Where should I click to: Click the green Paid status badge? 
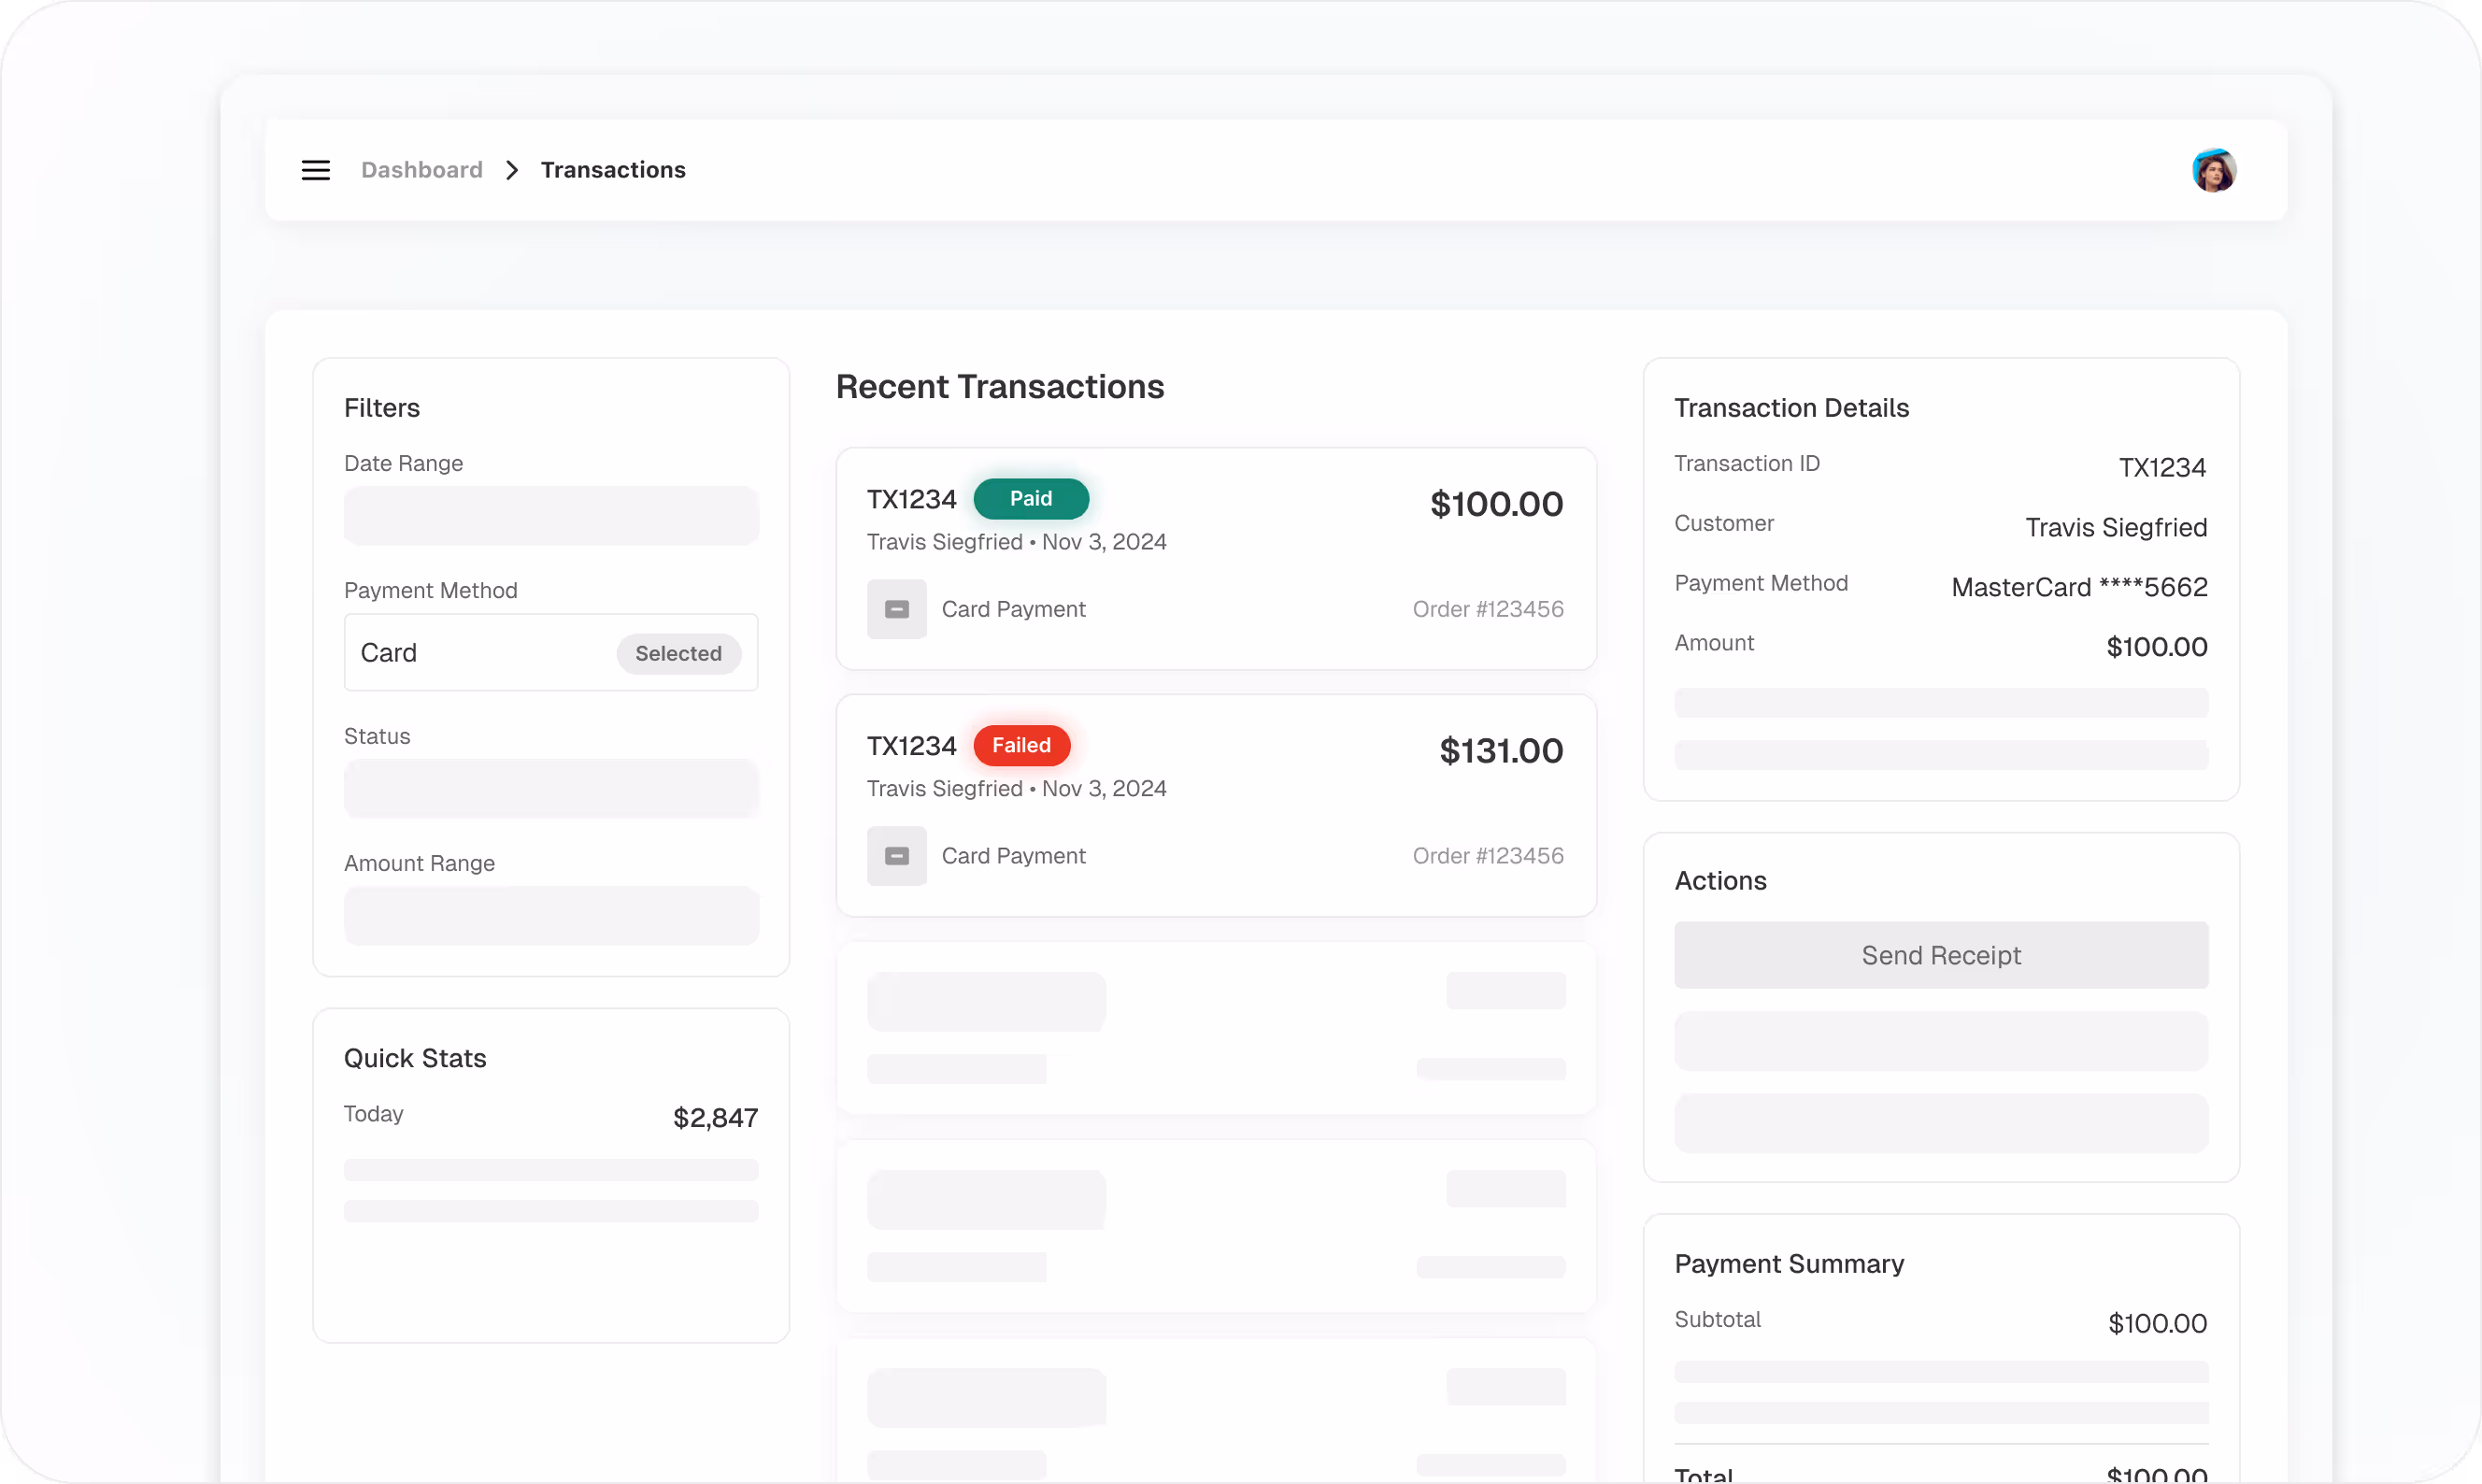pyautogui.click(x=1030, y=498)
